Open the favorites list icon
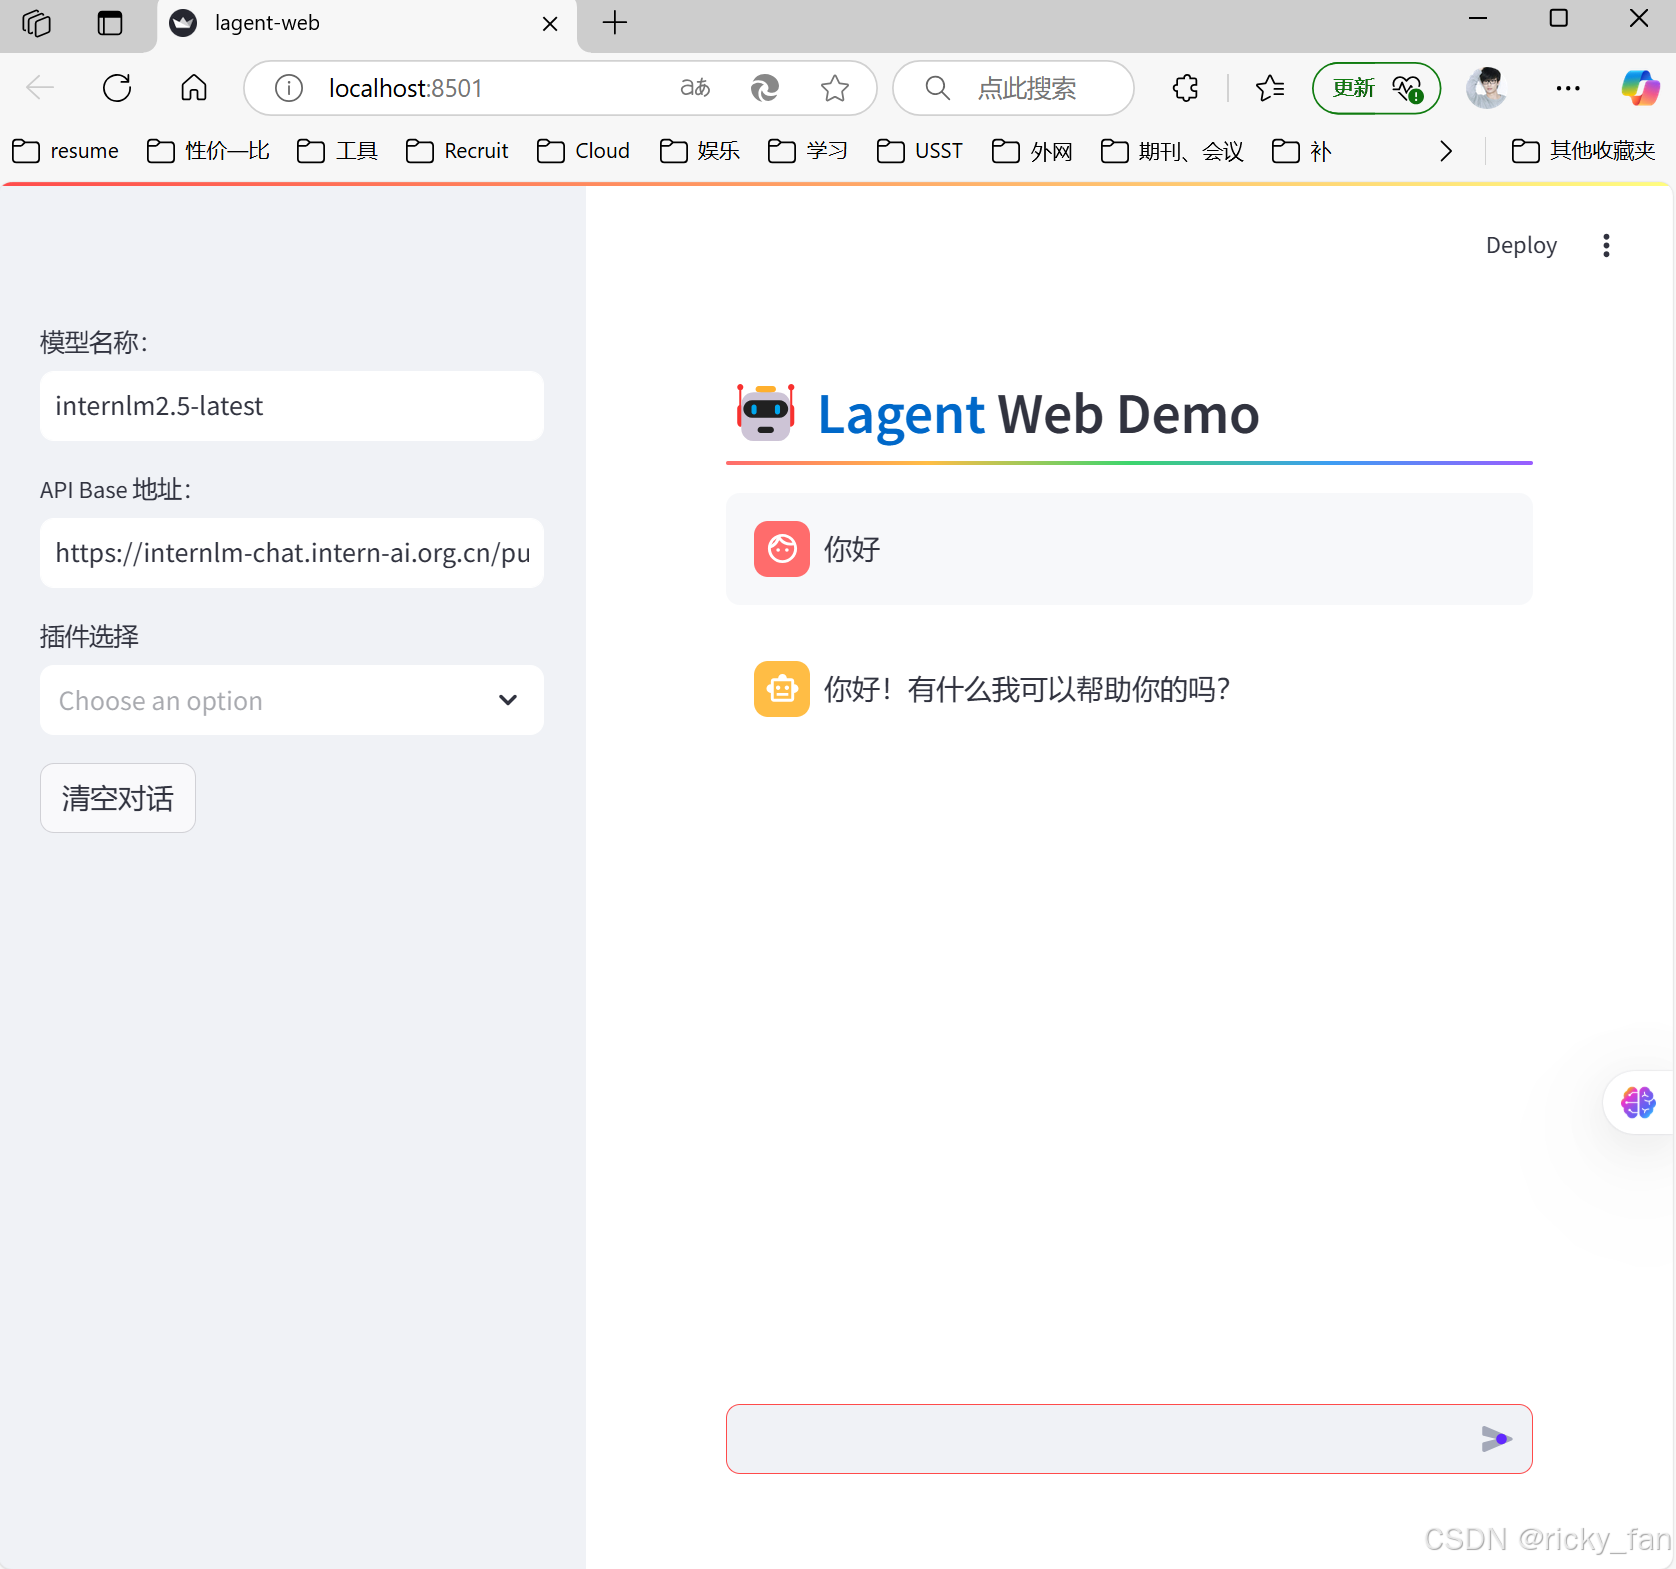1676x1569 pixels. [x=1270, y=88]
